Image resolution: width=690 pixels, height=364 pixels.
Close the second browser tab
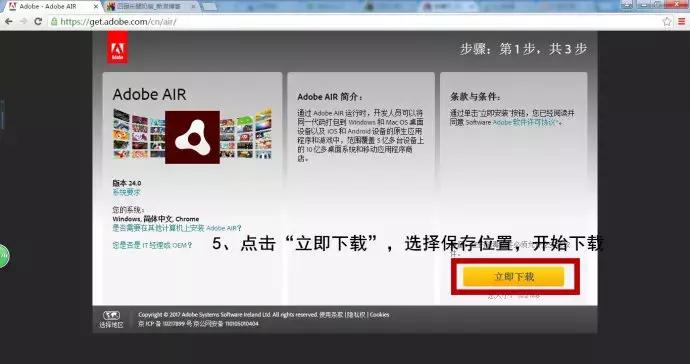pos(193,7)
